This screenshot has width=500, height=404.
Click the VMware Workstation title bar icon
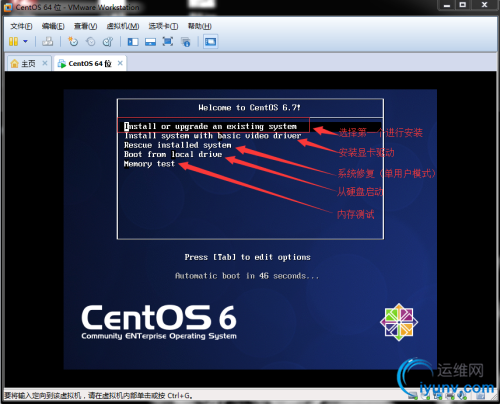click(8, 7)
